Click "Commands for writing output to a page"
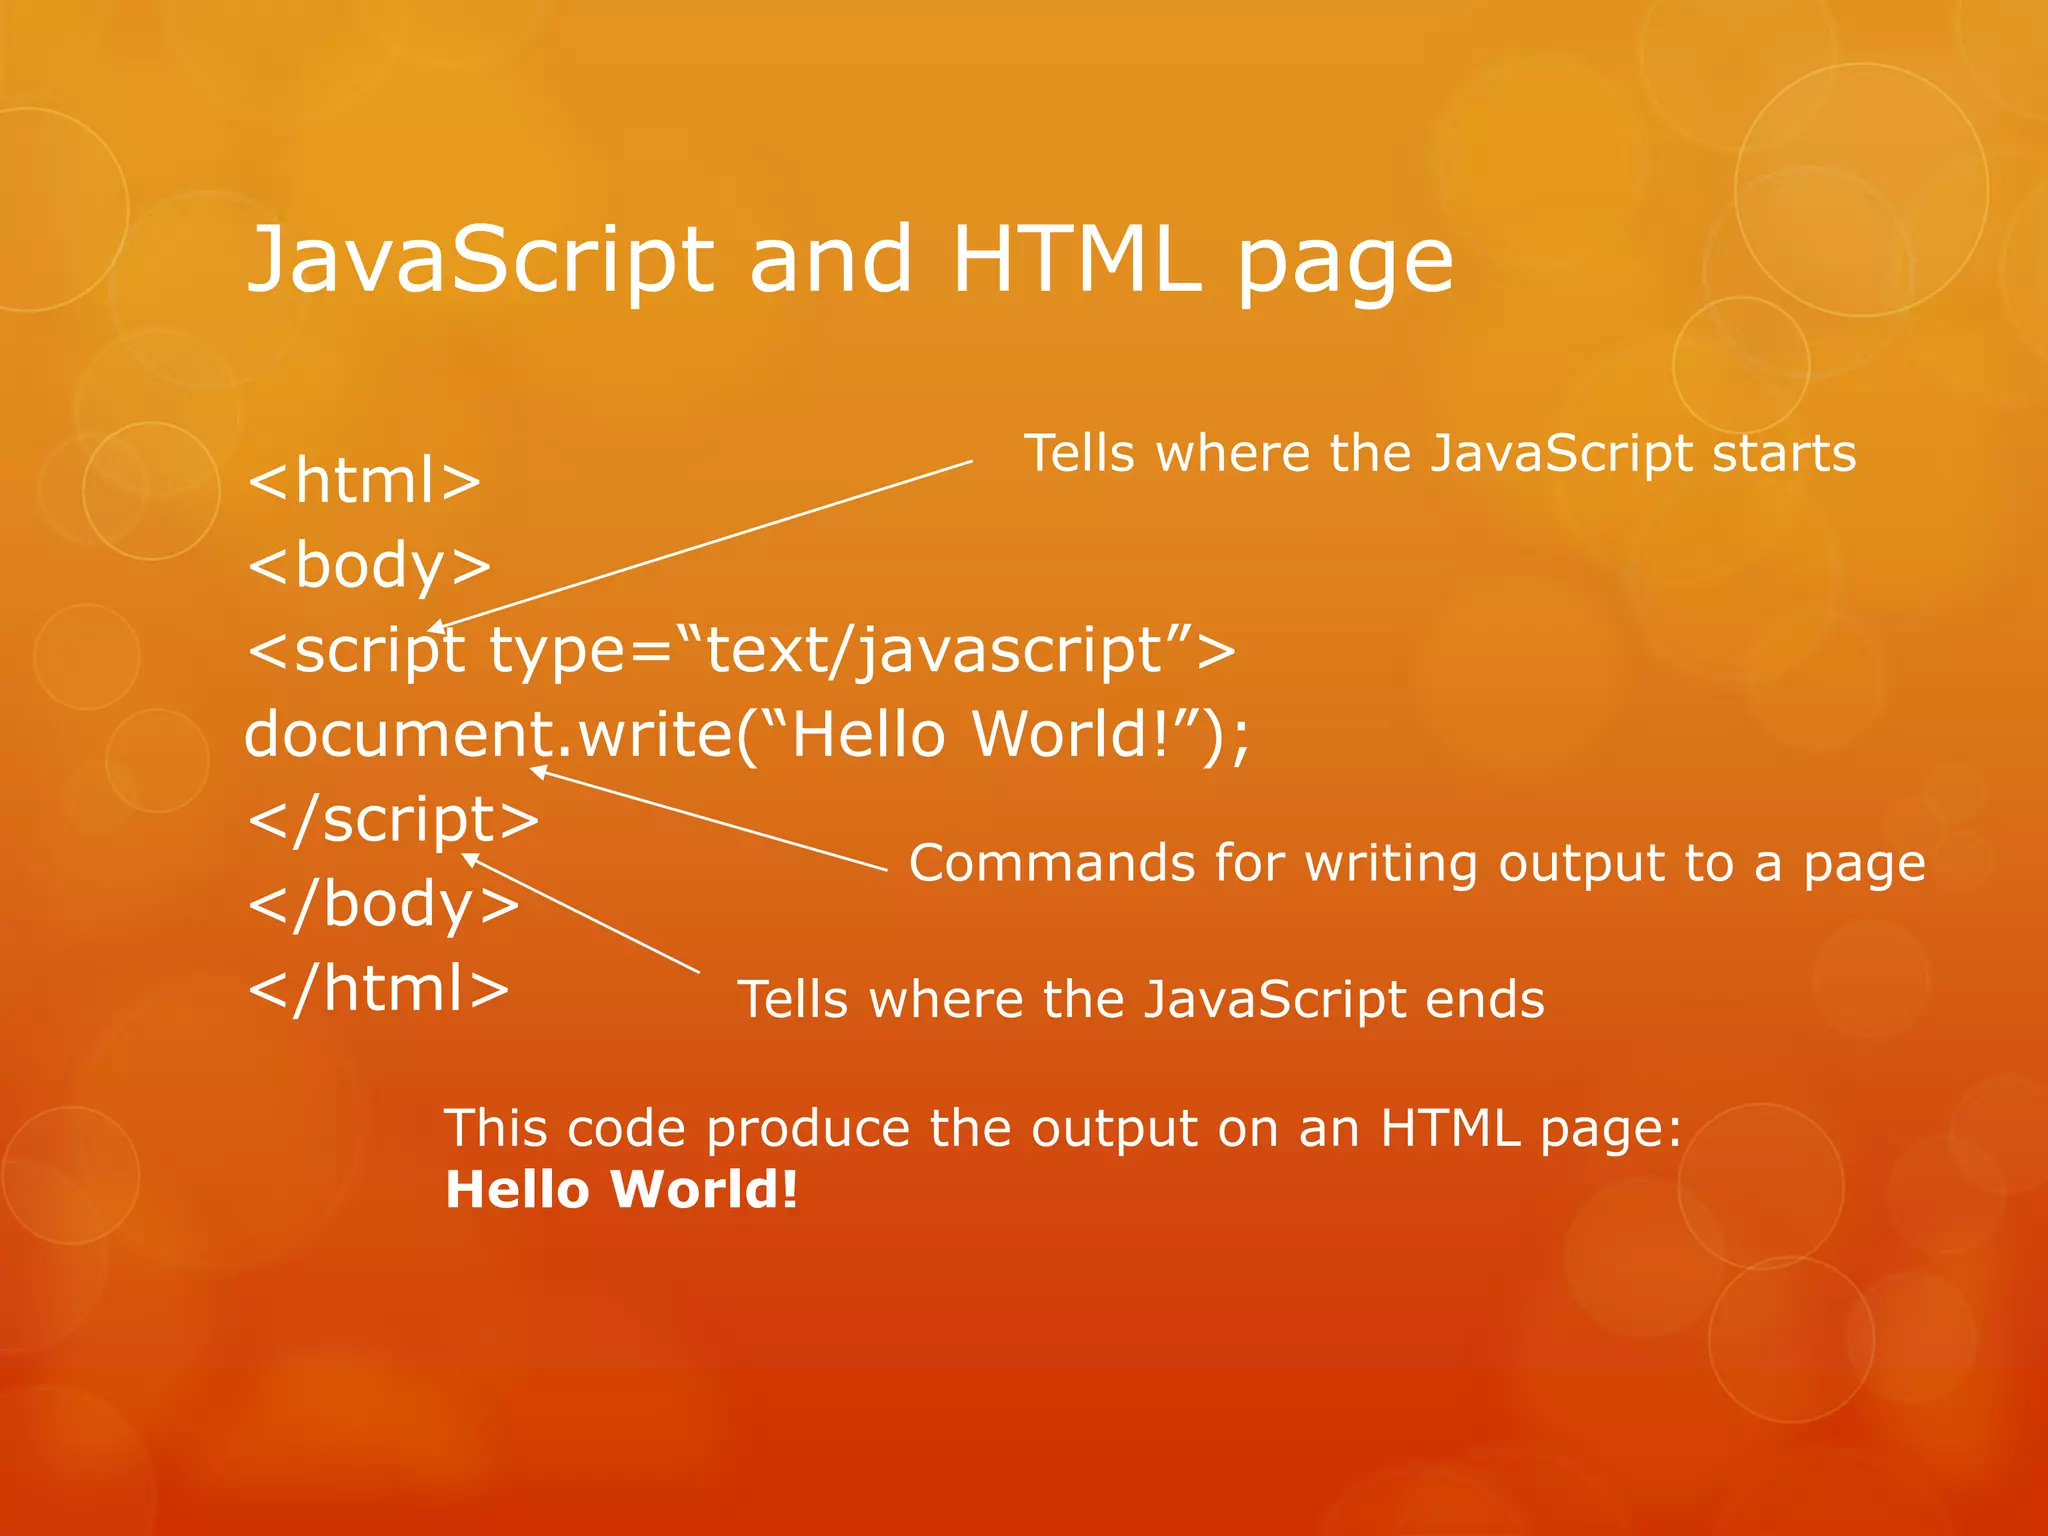The height and width of the screenshot is (1536, 2048). click(x=1417, y=865)
